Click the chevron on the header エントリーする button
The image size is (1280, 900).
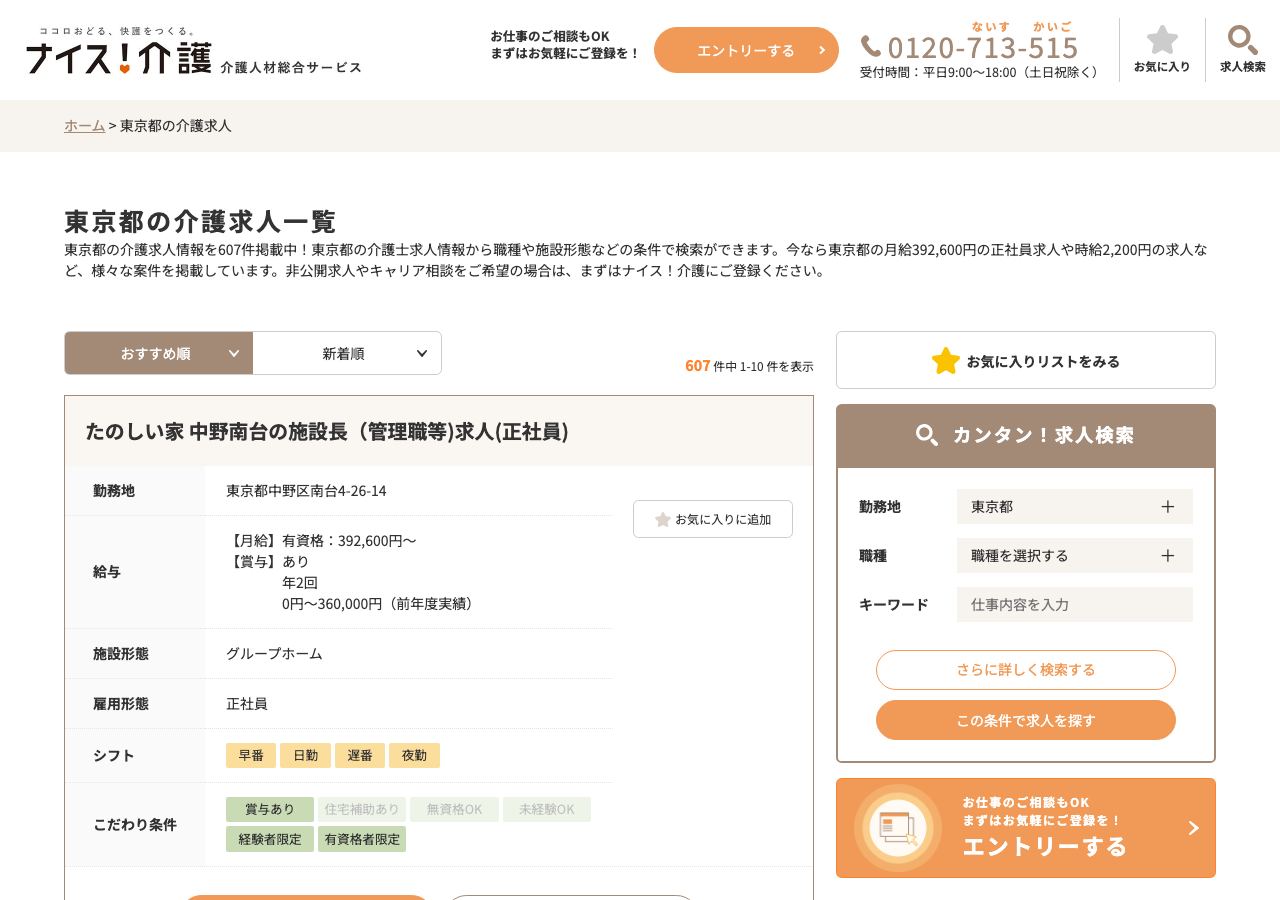822,50
